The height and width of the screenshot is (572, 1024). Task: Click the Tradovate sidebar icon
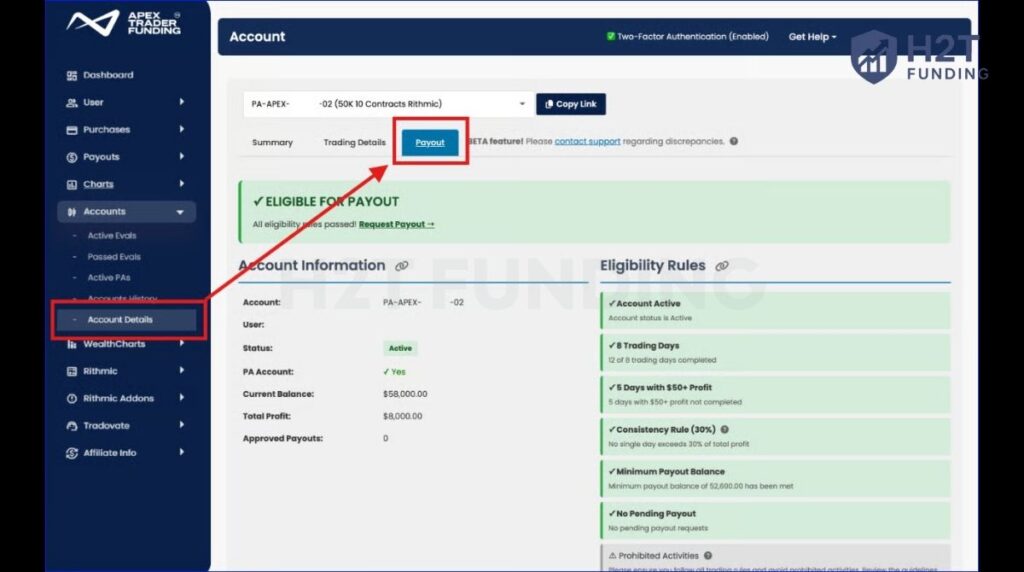(x=72, y=426)
